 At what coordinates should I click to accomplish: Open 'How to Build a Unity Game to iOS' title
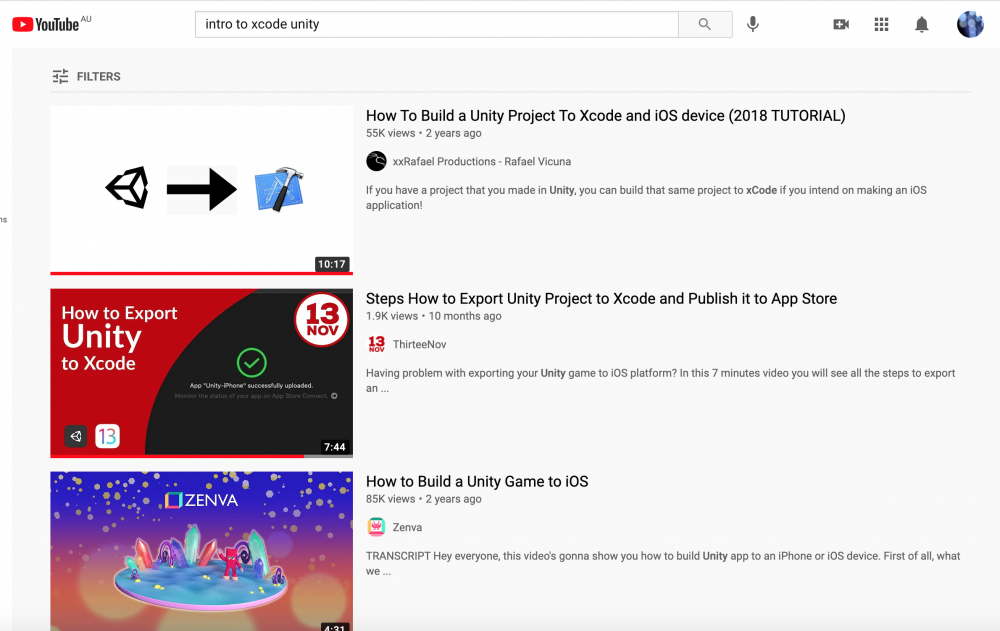pyautogui.click(x=477, y=482)
